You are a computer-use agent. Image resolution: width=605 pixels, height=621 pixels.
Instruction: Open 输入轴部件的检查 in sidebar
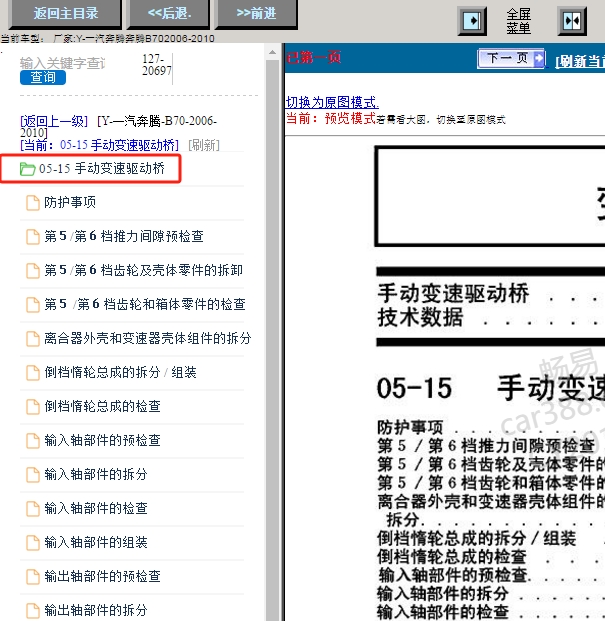96,509
